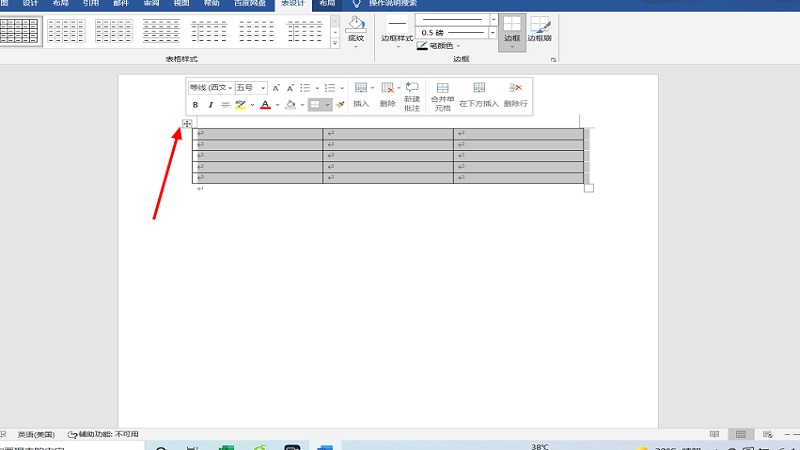Apply red font color
Viewport: 800px width, 450px height.
[265, 105]
